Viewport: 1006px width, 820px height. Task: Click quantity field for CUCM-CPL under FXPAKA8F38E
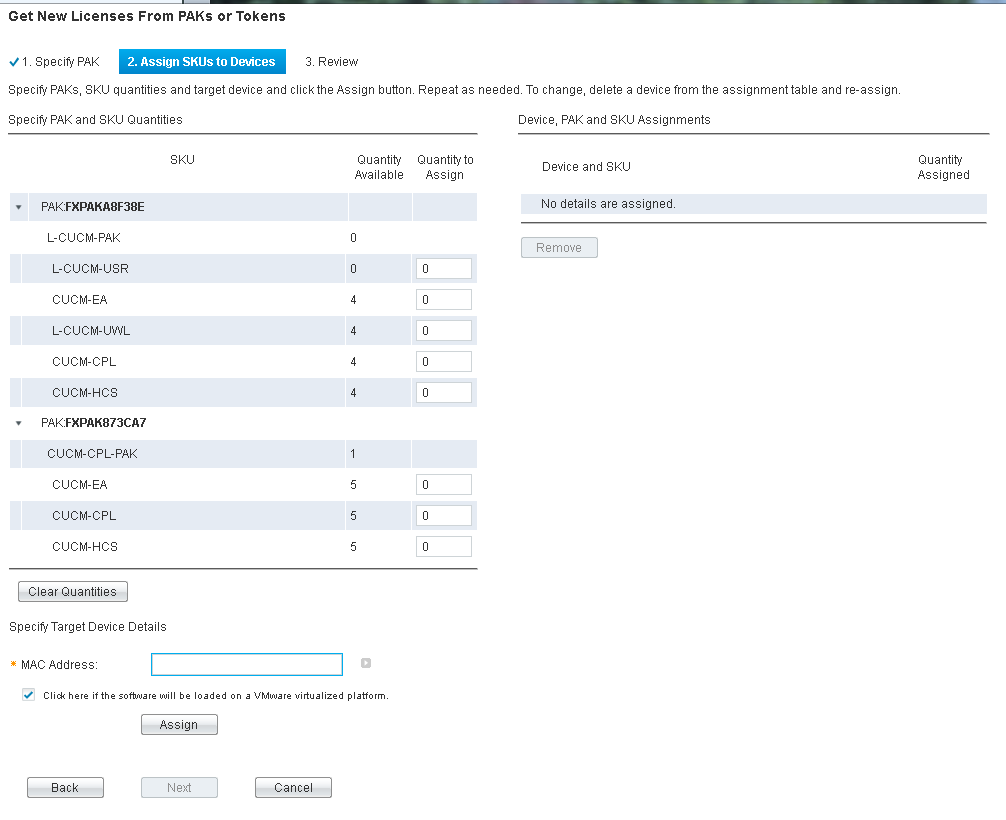pos(443,361)
